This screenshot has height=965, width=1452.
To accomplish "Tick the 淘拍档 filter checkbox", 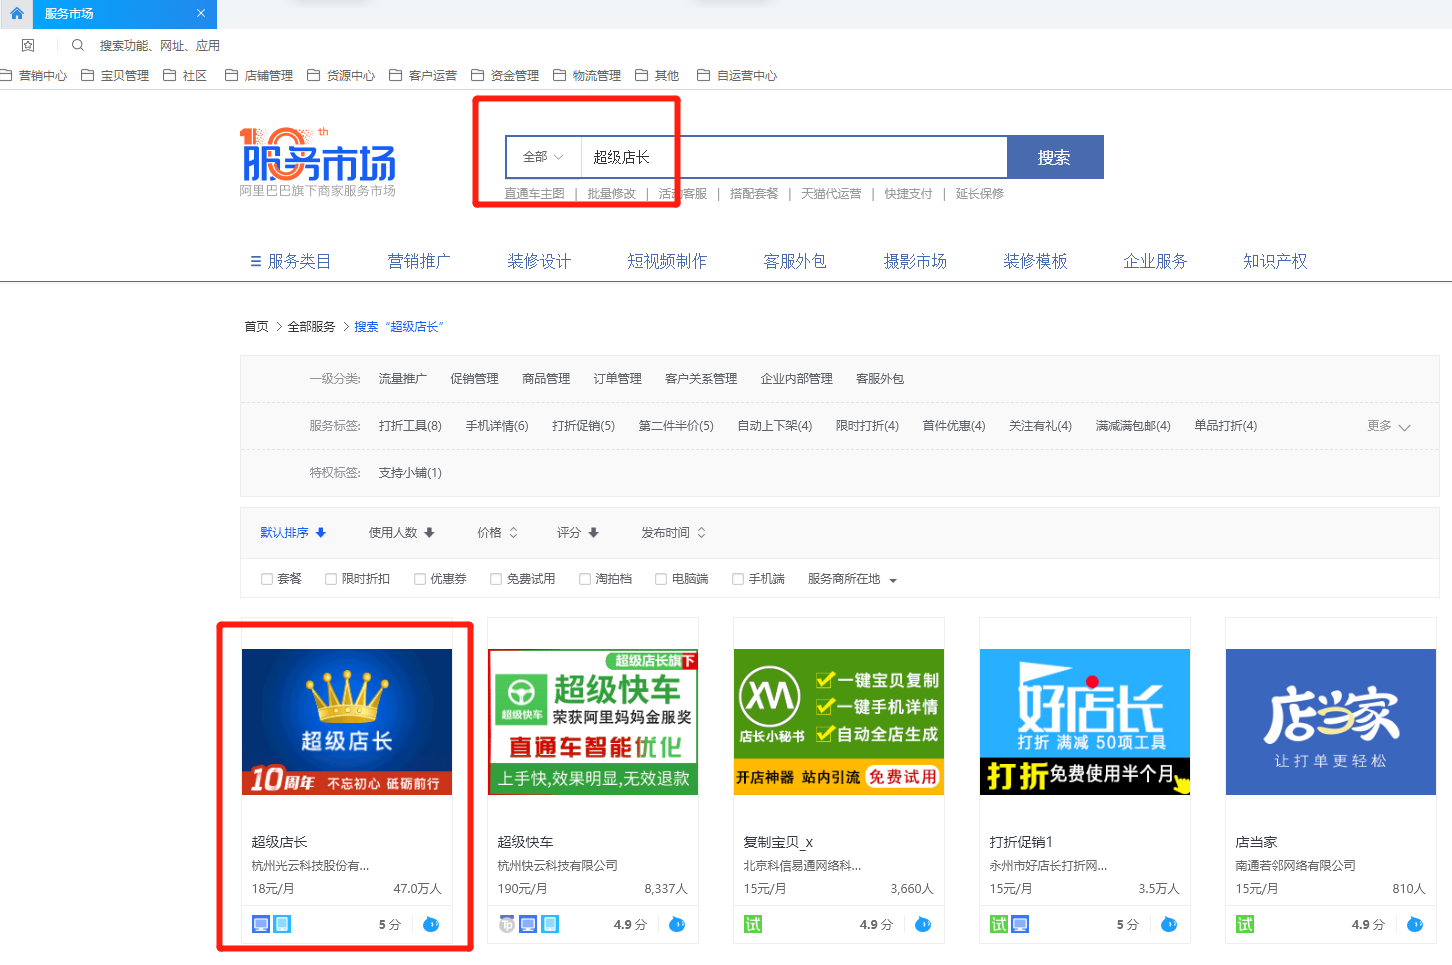I will (x=585, y=579).
